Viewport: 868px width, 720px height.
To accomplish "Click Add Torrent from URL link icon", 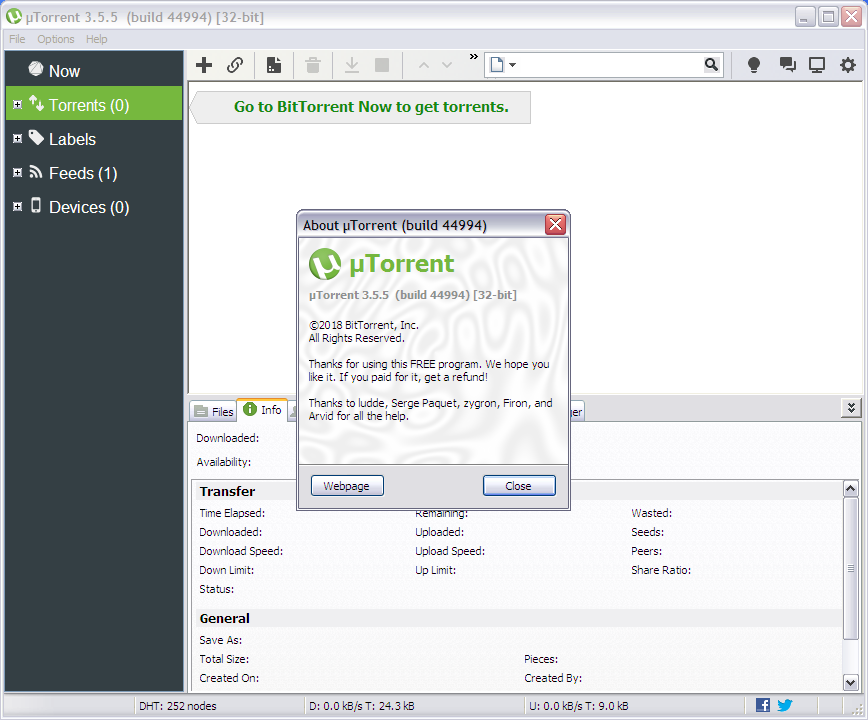I will click(x=235, y=65).
